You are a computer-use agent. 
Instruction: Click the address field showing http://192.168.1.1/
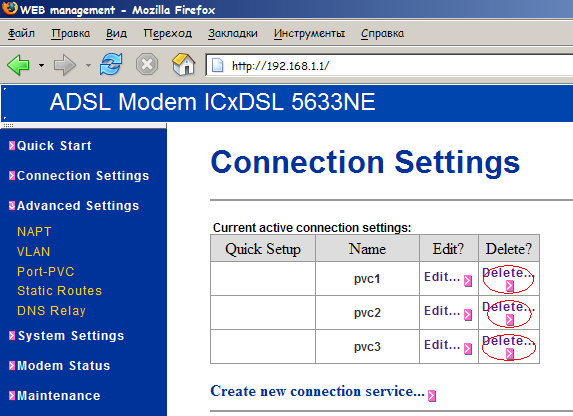coord(389,66)
